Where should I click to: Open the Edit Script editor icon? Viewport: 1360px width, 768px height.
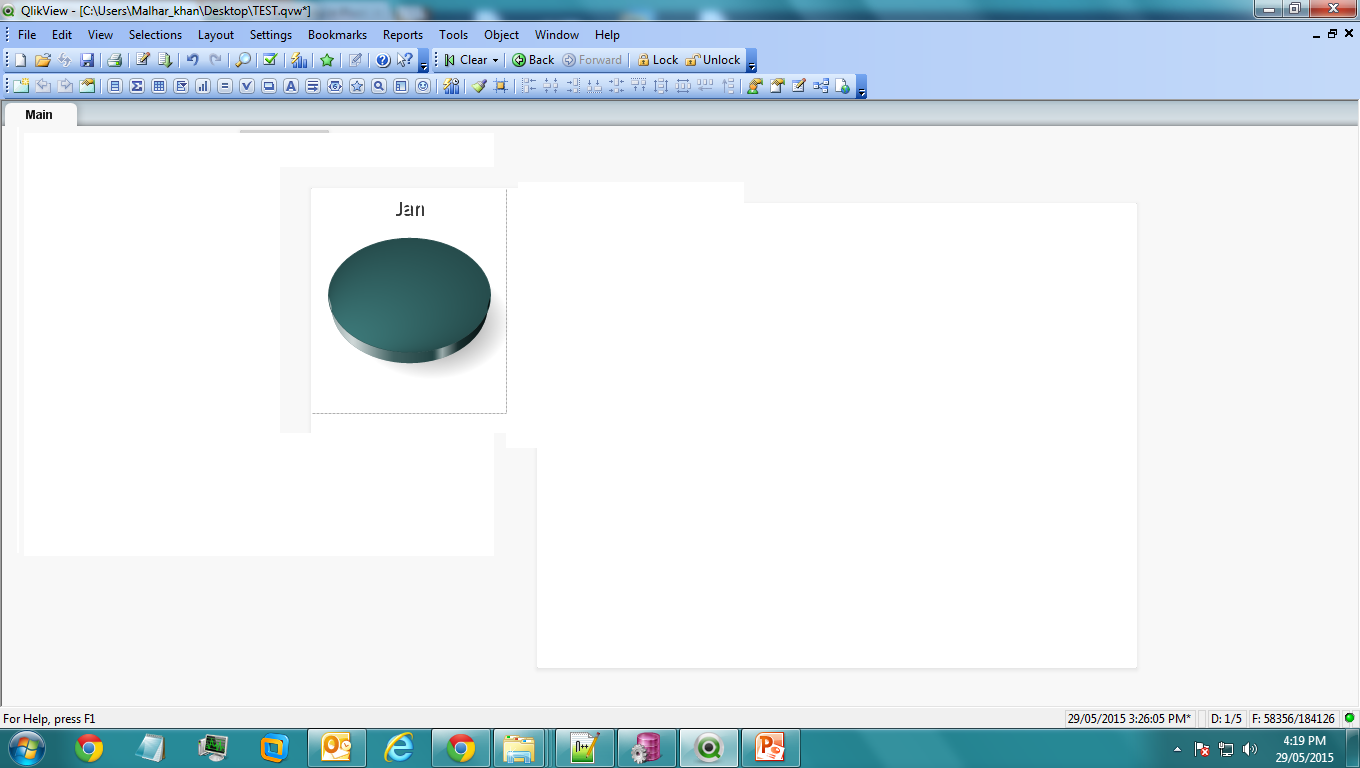click(143, 60)
